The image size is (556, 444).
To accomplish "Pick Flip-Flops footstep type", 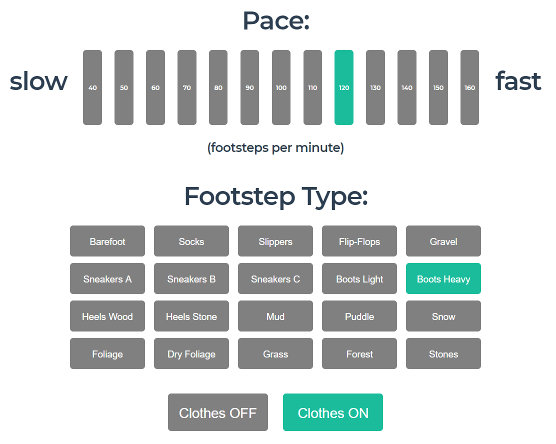I will (x=360, y=241).
